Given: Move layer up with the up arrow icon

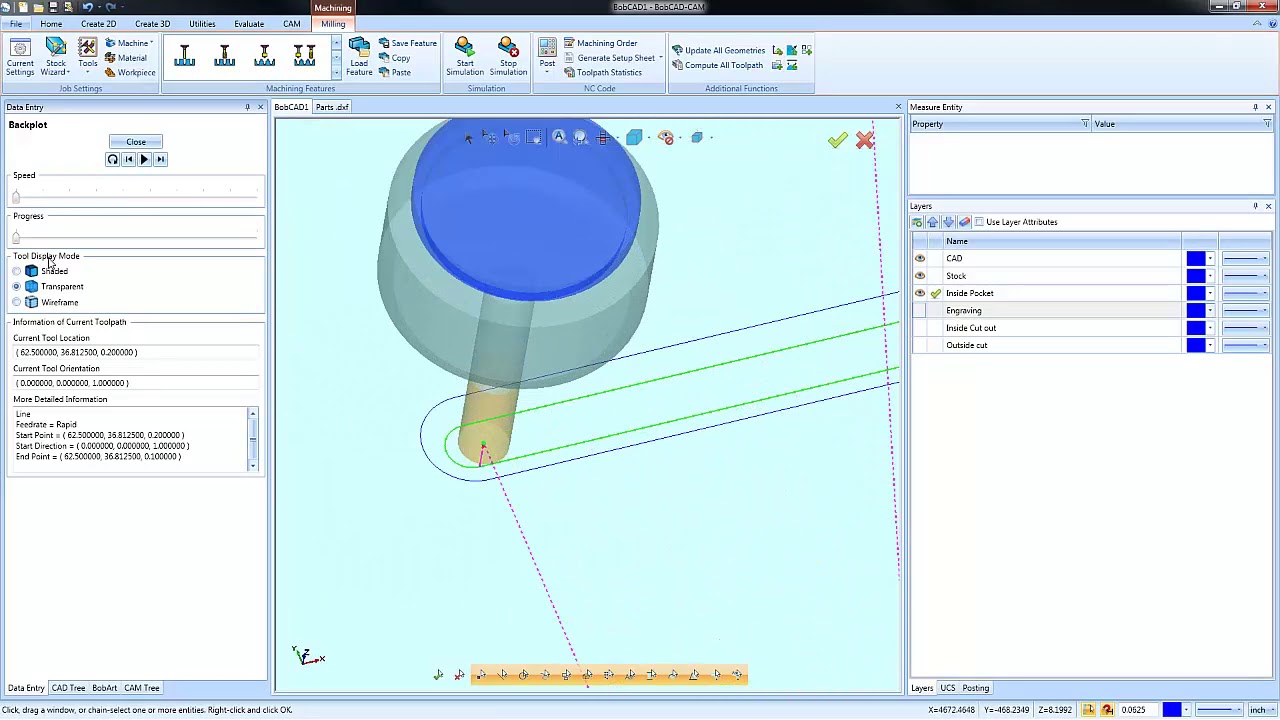Looking at the screenshot, I should 933,222.
